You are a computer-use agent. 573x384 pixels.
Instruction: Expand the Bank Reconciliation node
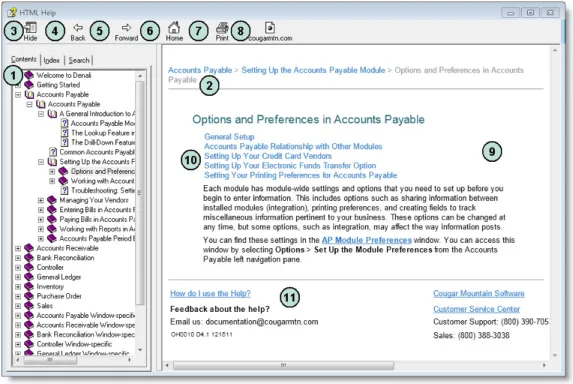[x=18, y=258]
